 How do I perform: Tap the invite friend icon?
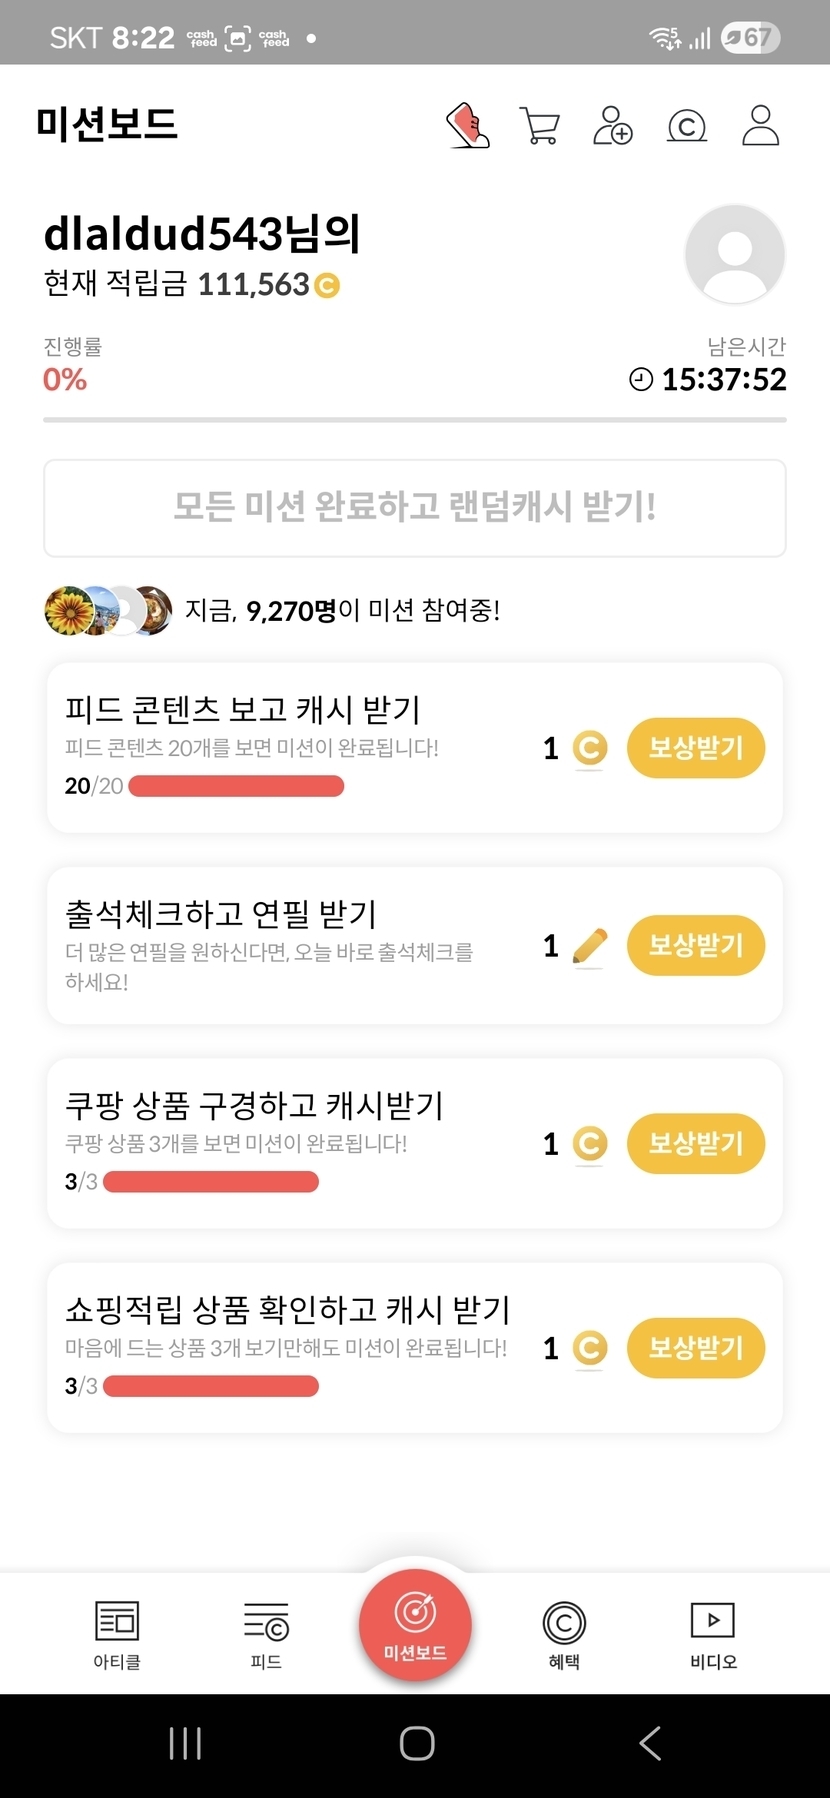(613, 126)
